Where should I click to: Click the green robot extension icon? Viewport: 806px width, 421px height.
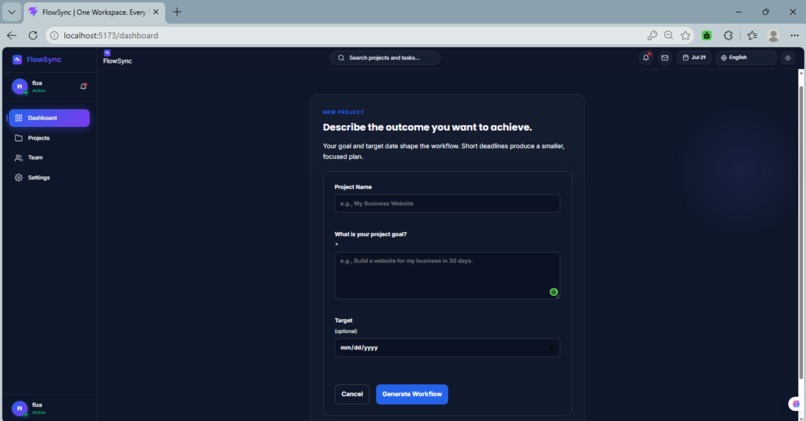coord(707,35)
